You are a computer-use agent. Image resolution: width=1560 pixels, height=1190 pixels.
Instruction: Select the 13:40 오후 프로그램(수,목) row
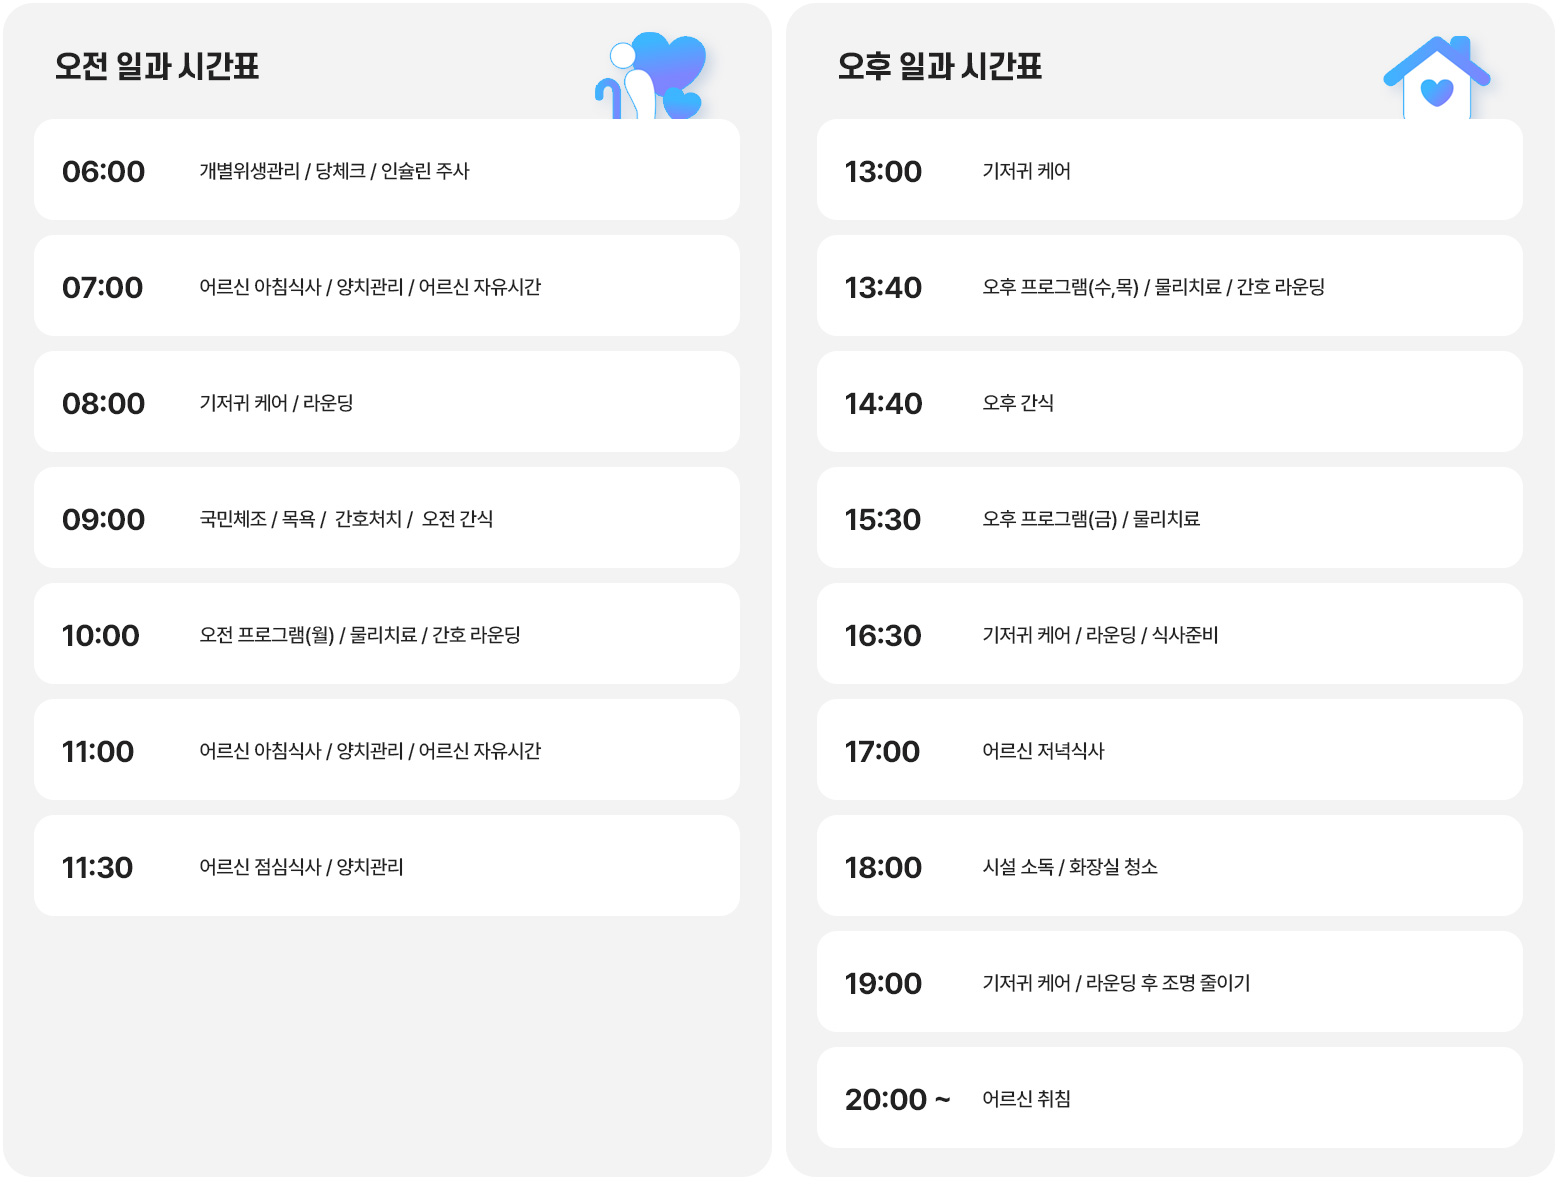pyautogui.click(x=1169, y=287)
